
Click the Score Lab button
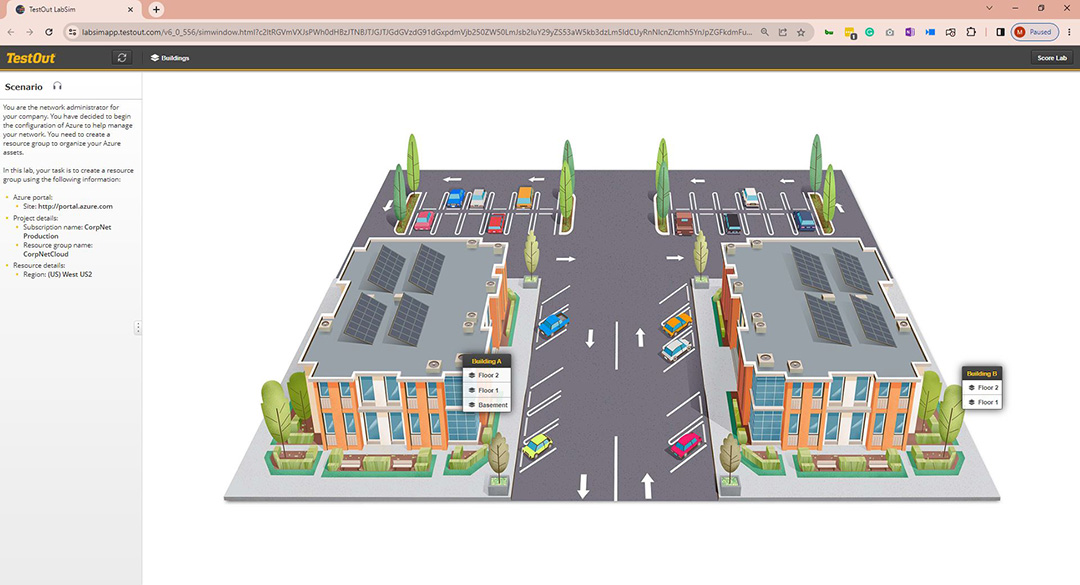[1052, 58]
